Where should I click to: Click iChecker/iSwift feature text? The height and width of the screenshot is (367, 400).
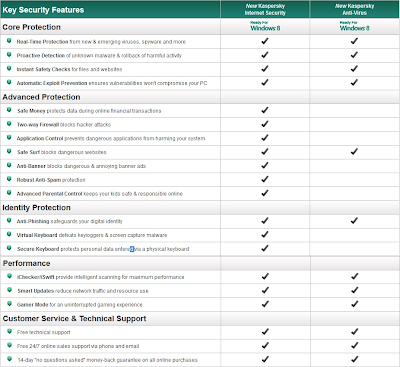(100, 277)
